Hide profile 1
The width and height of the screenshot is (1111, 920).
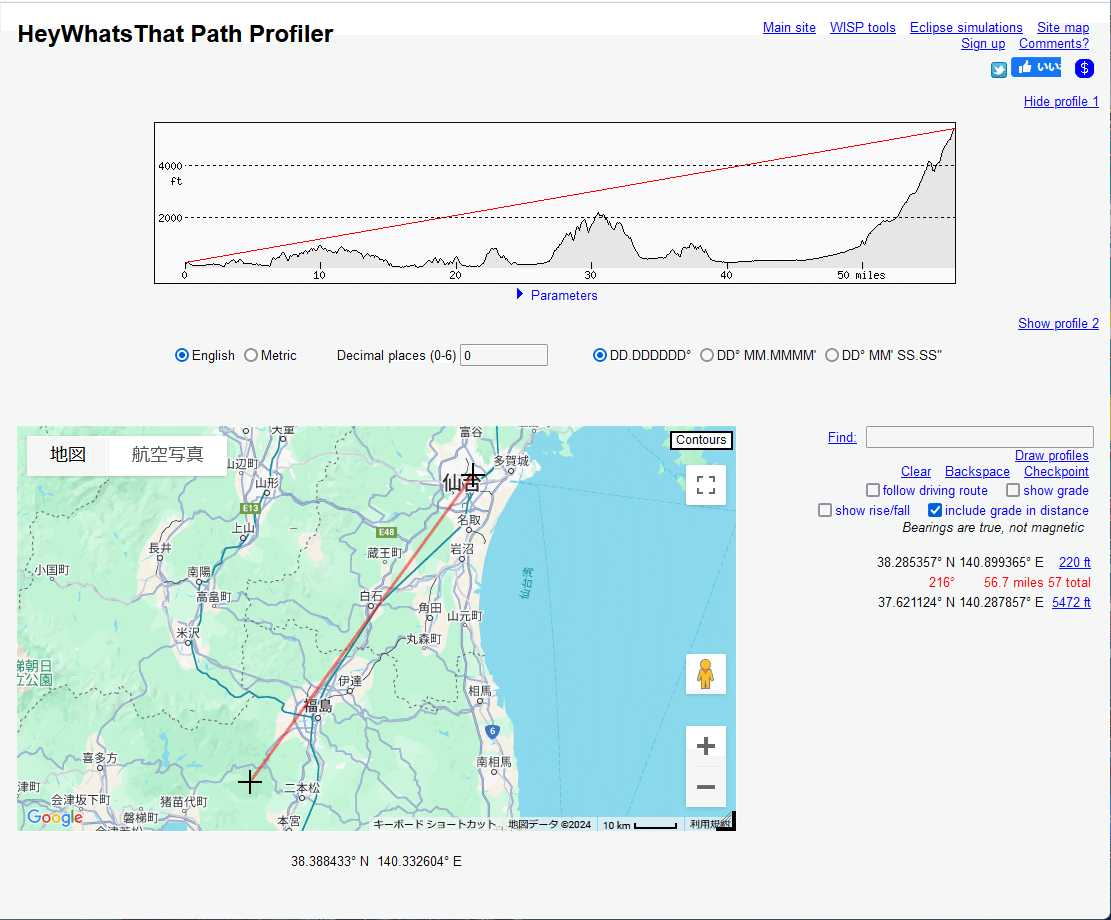[x=1061, y=101]
